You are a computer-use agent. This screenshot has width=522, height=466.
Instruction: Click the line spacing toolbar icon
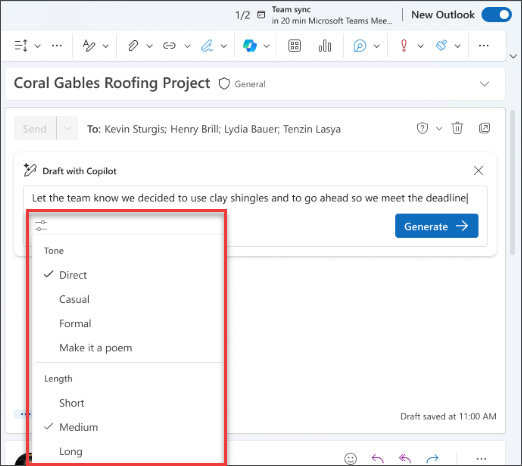click(21, 45)
